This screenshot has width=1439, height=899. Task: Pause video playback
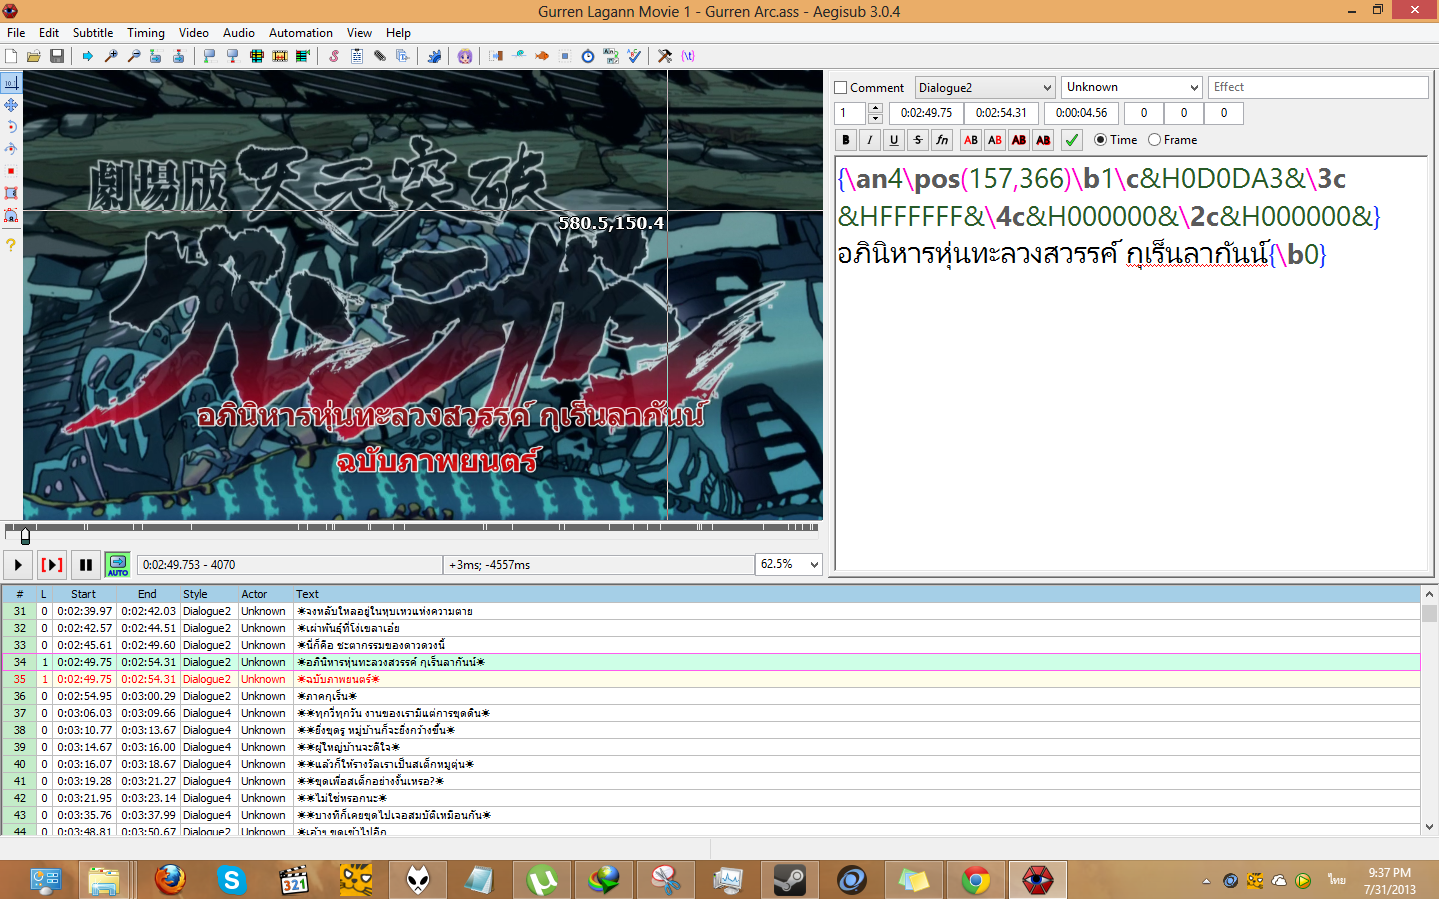[x=86, y=565]
